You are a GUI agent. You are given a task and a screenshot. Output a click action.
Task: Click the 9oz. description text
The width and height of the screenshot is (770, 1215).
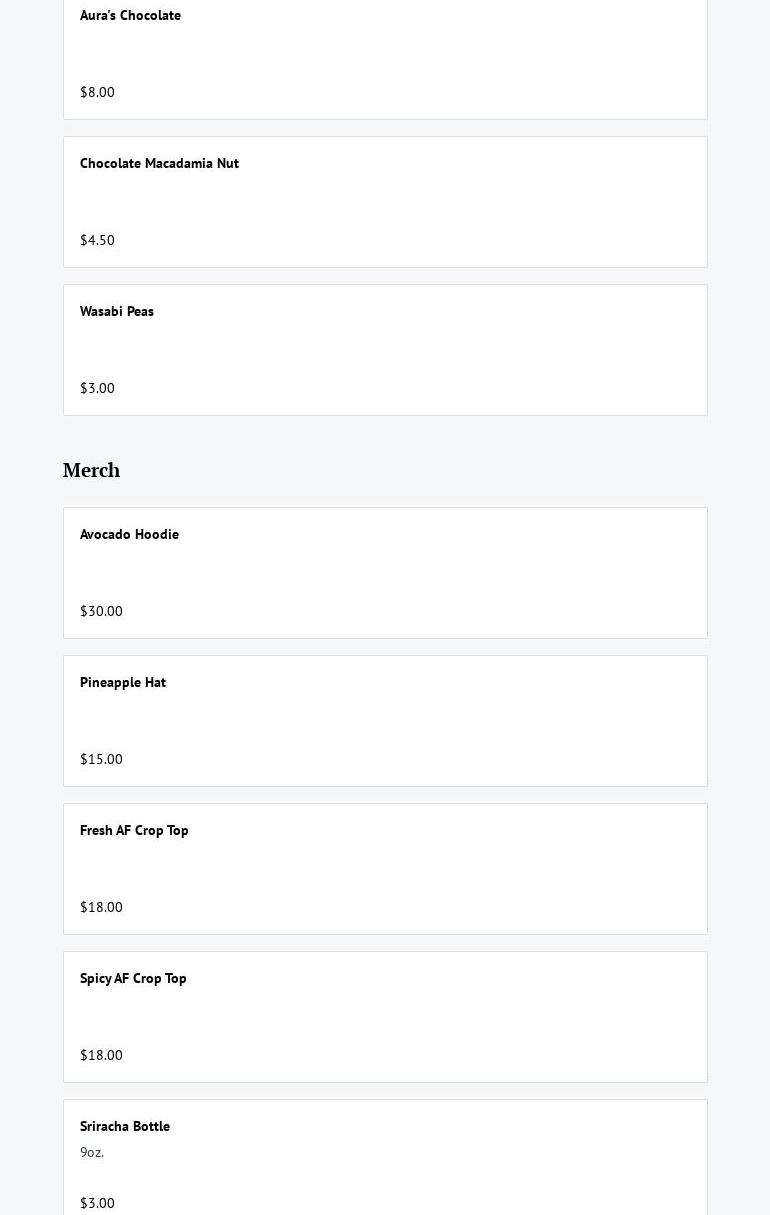pyautogui.click(x=92, y=1153)
